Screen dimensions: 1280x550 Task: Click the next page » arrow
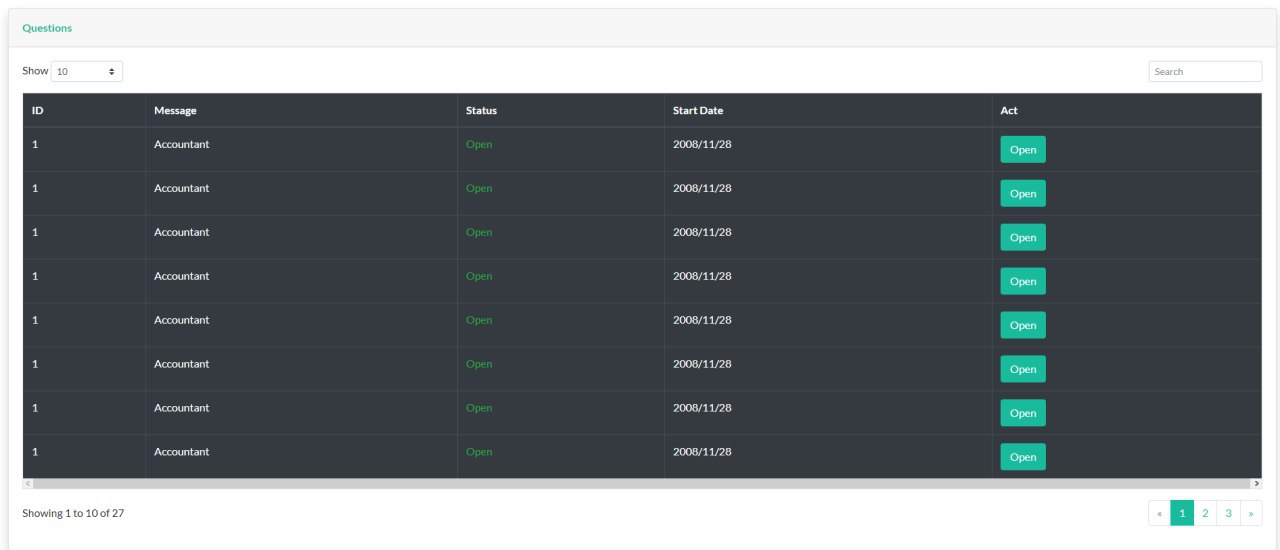[x=1251, y=513]
